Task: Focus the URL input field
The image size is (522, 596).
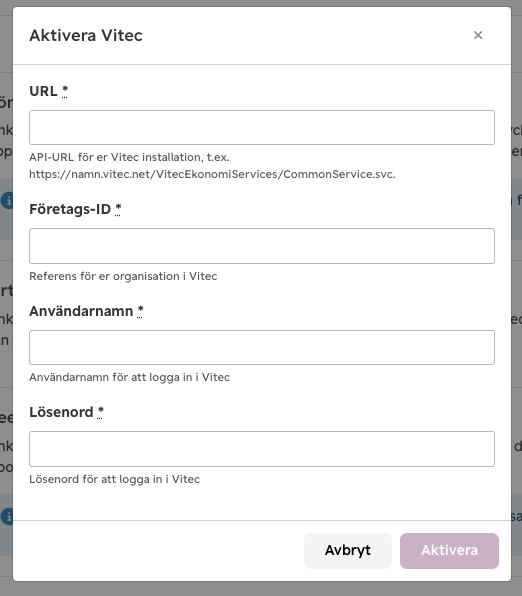Action: [x=262, y=127]
